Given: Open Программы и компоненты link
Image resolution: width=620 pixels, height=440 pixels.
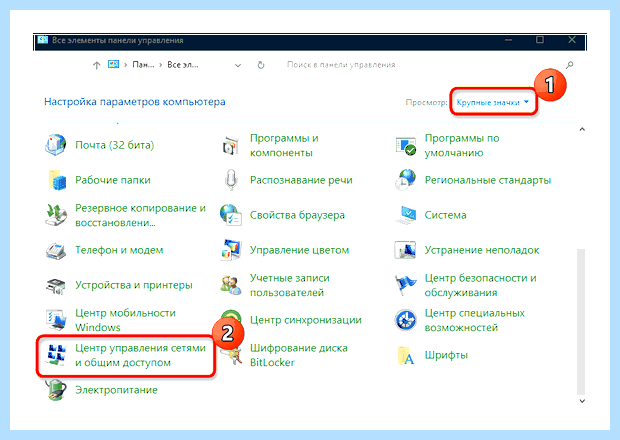Looking at the screenshot, I should (284, 145).
